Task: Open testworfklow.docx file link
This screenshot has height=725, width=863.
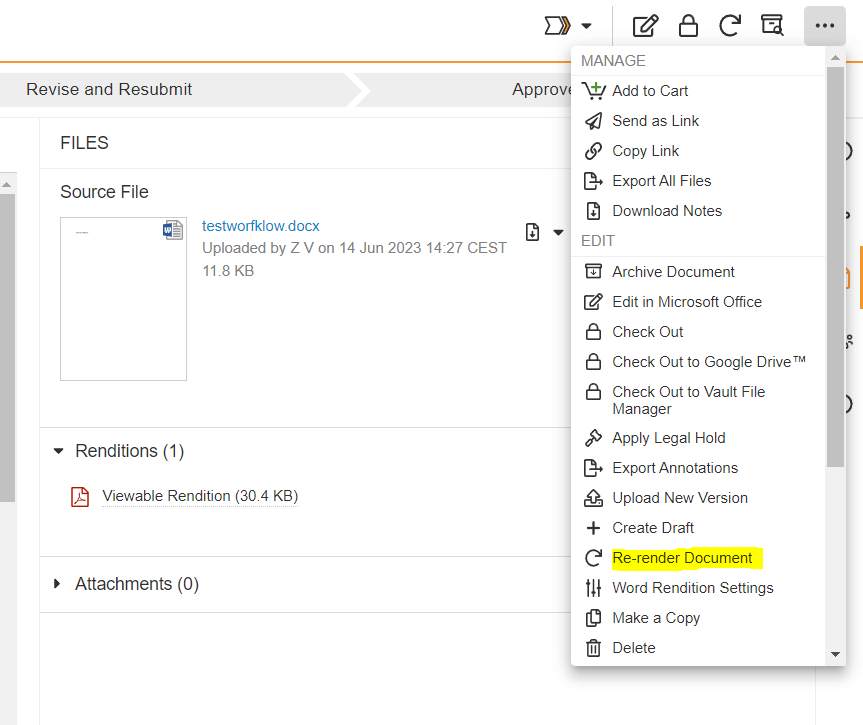Action: (x=260, y=226)
